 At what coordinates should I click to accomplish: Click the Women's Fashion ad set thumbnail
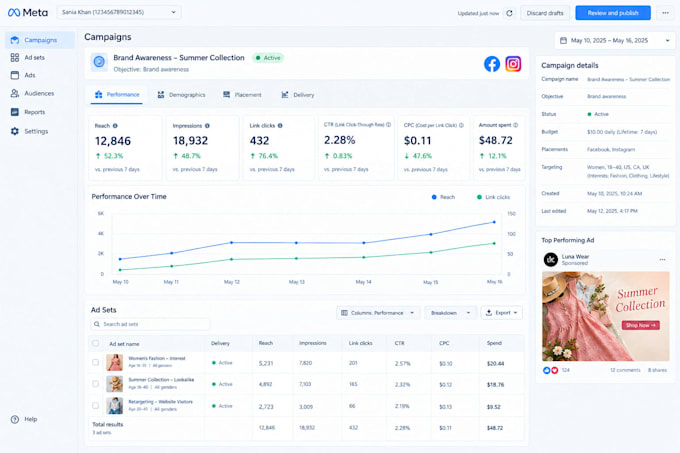click(x=114, y=362)
